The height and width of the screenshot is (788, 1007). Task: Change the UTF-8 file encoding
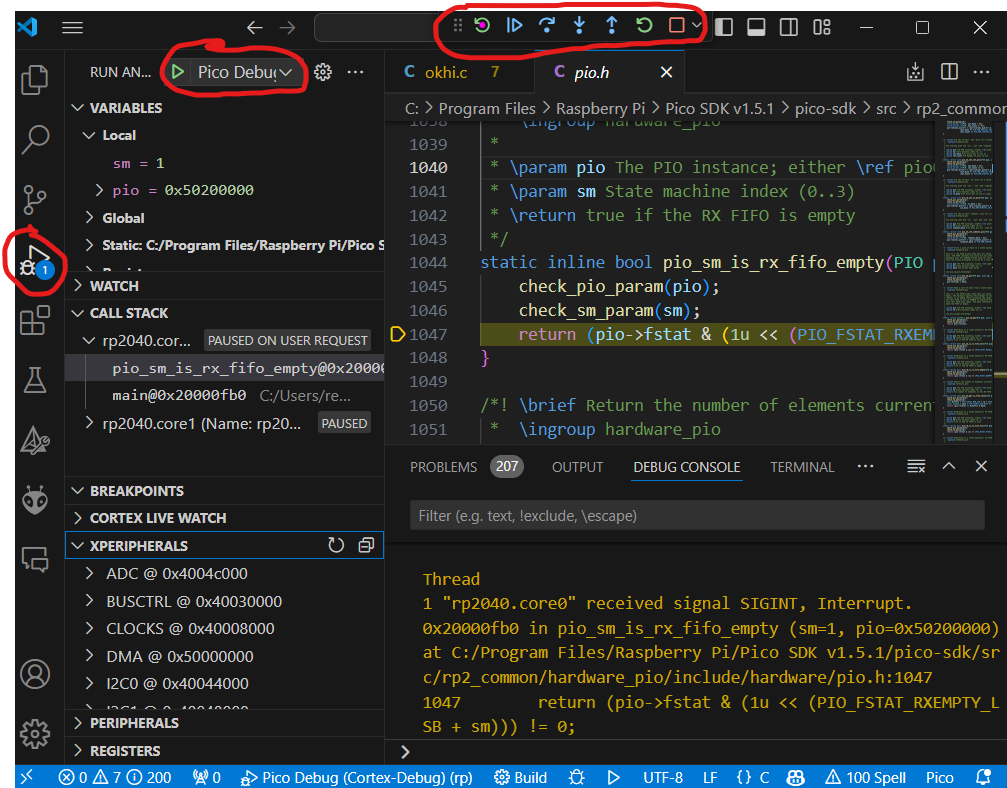[663, 778]
